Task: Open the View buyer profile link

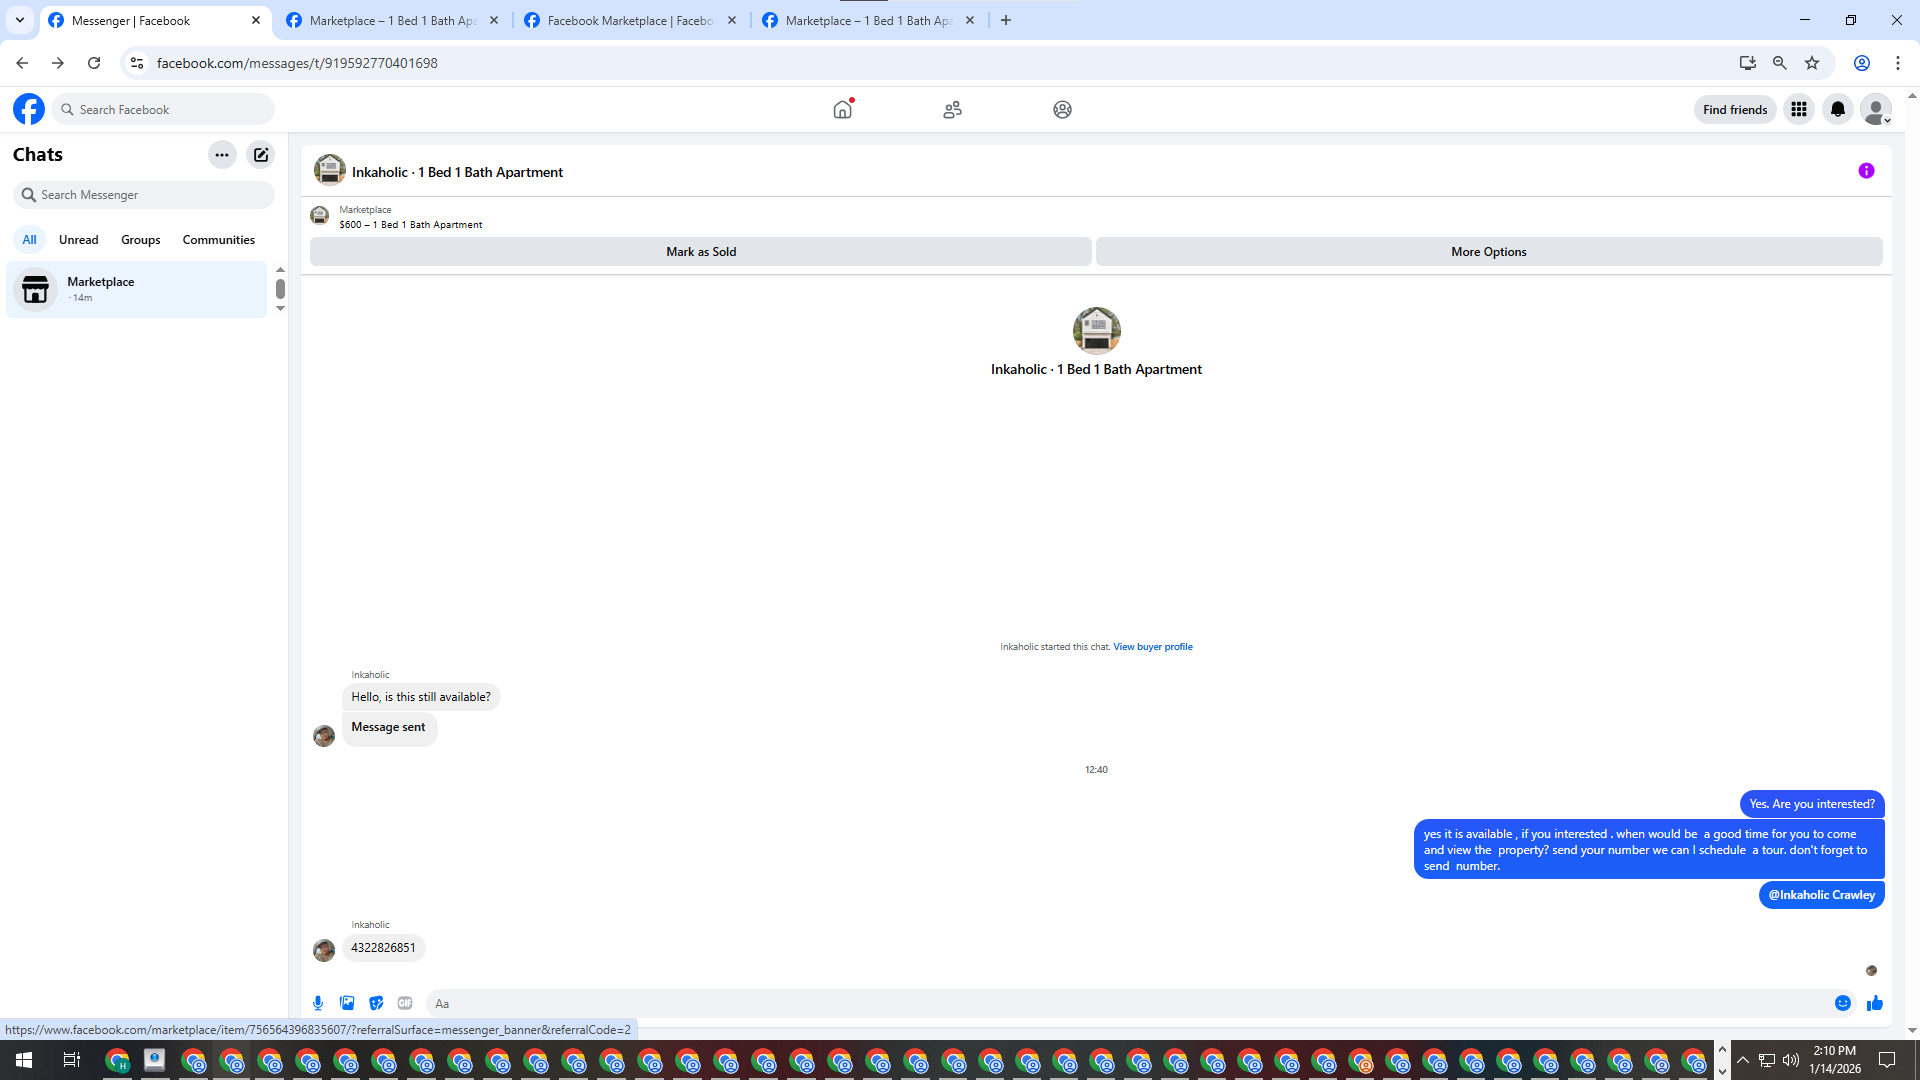Action: [1152, 647]
